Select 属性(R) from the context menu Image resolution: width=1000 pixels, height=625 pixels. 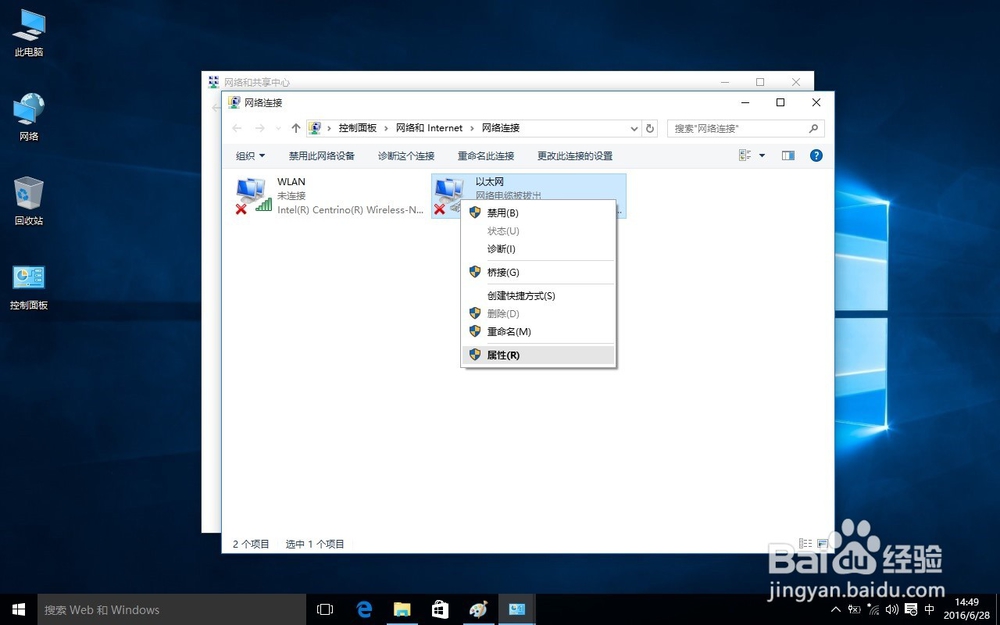503,354
